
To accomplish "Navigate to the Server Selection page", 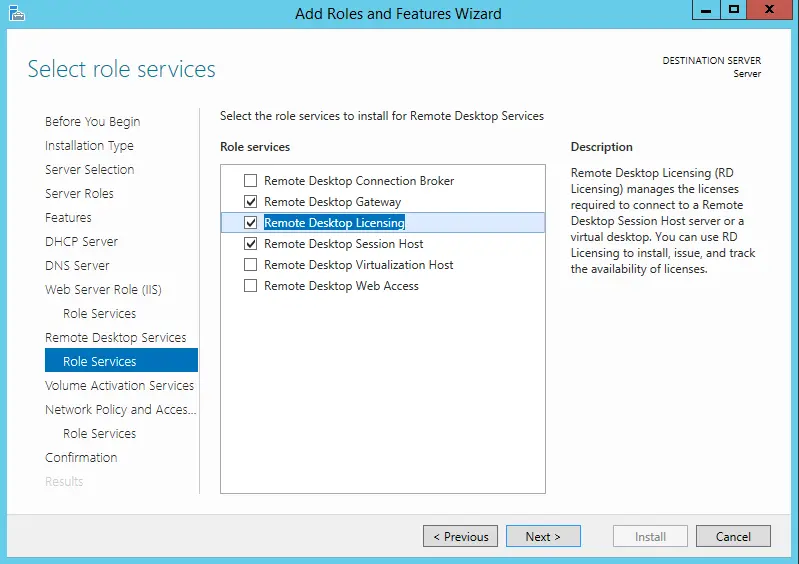I will point(89,170).
